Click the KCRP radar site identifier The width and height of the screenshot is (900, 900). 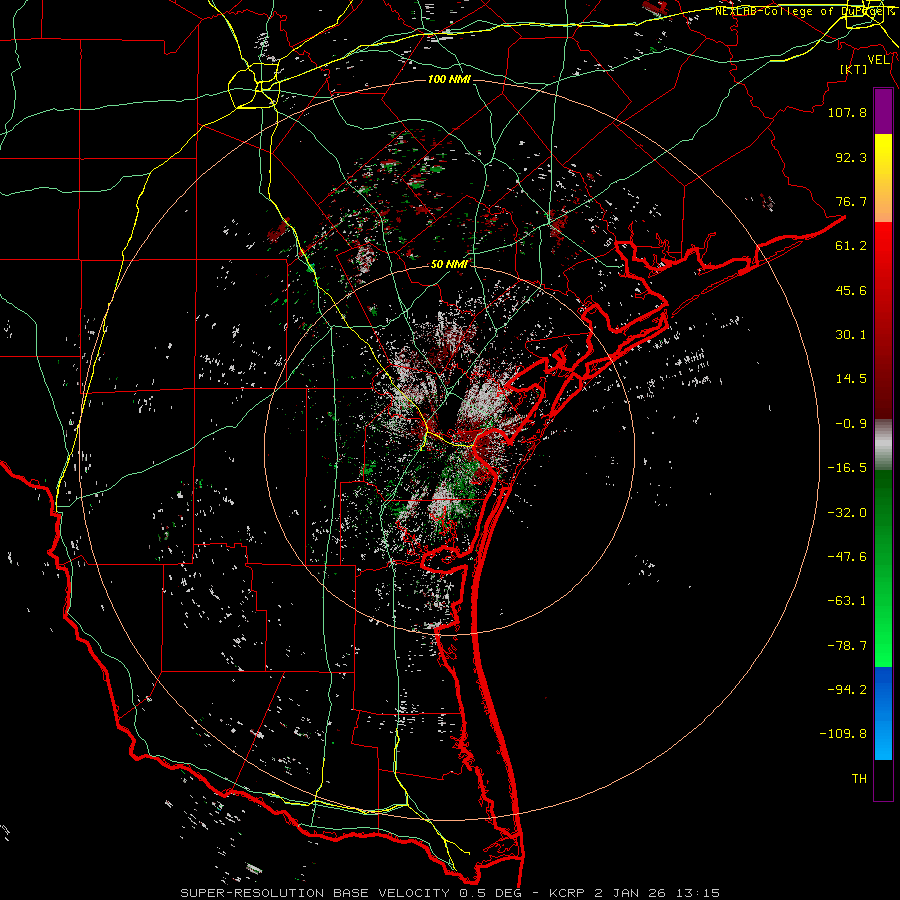click(x=568, y=893)
